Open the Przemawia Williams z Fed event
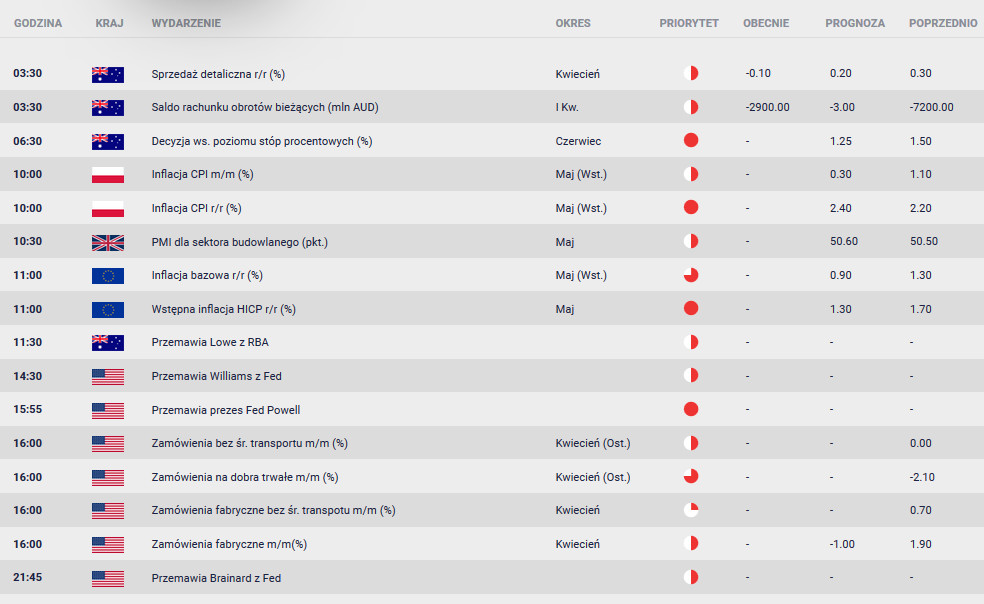This screenshot has height=604, width=984. (x=217, y=376)
